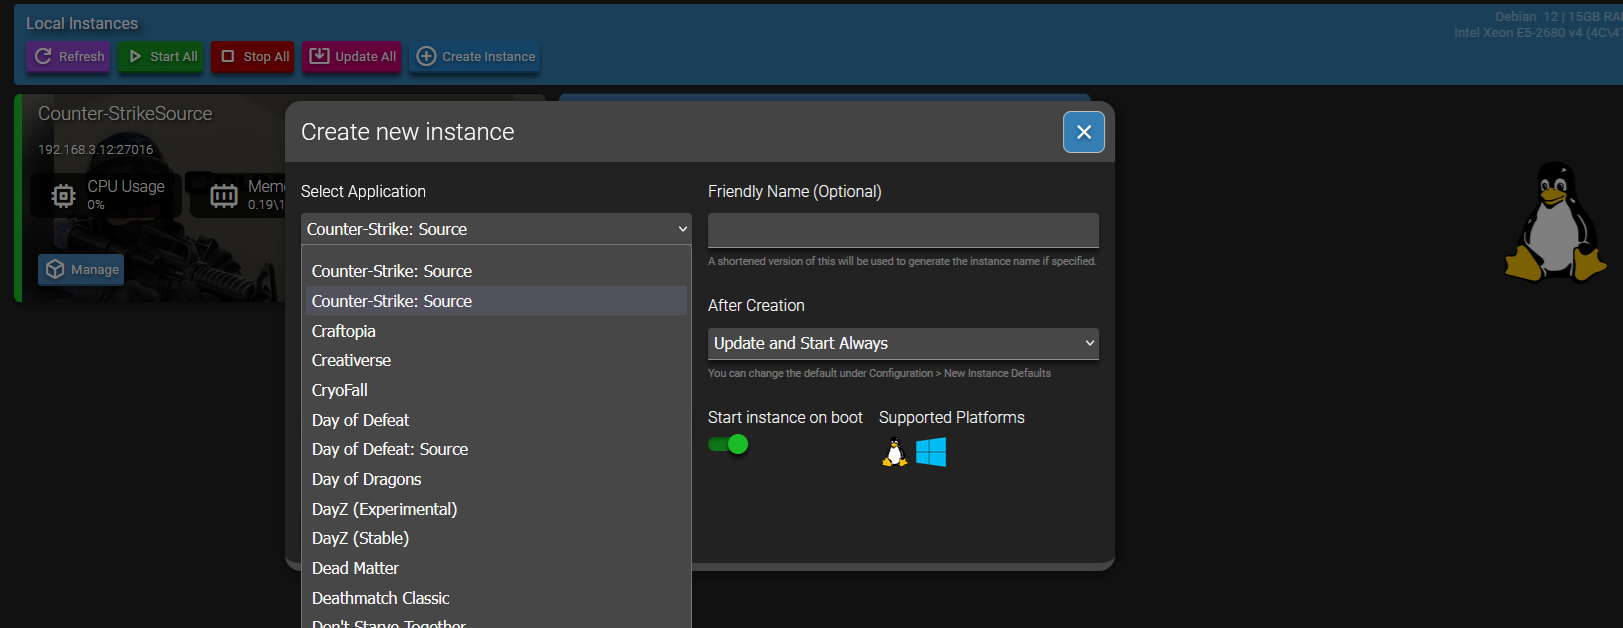This screenshot has width=1623, height=628.
Task: Click the Windows logo under Supported Platforms
Action: point(931,452)
